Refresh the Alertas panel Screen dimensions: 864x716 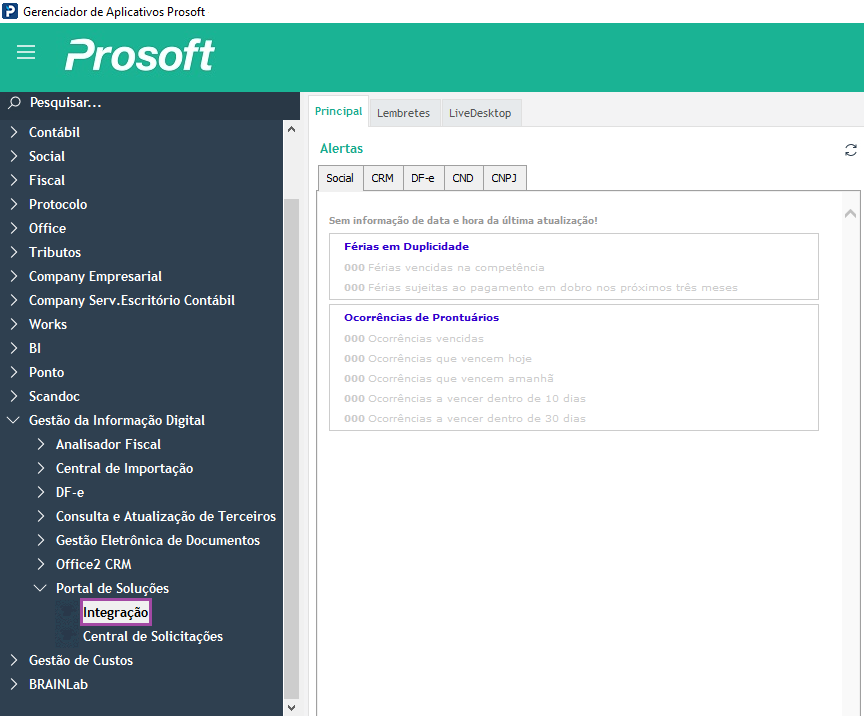point(851,150)
